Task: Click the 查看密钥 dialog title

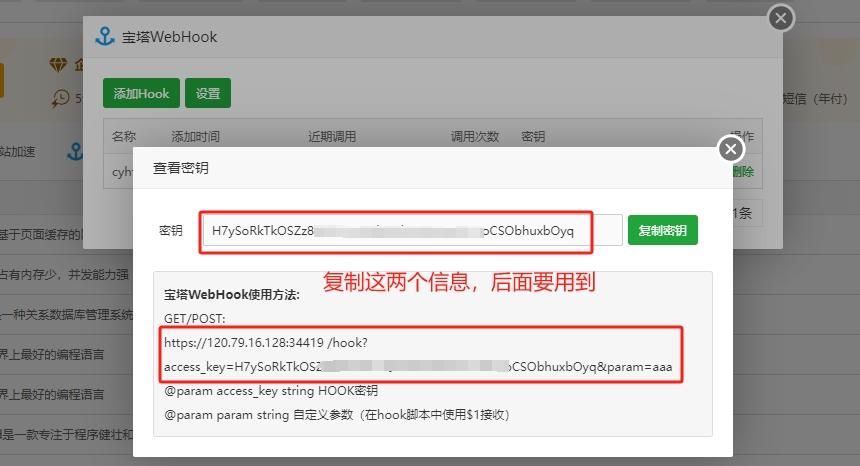Action: click(180, 168)
